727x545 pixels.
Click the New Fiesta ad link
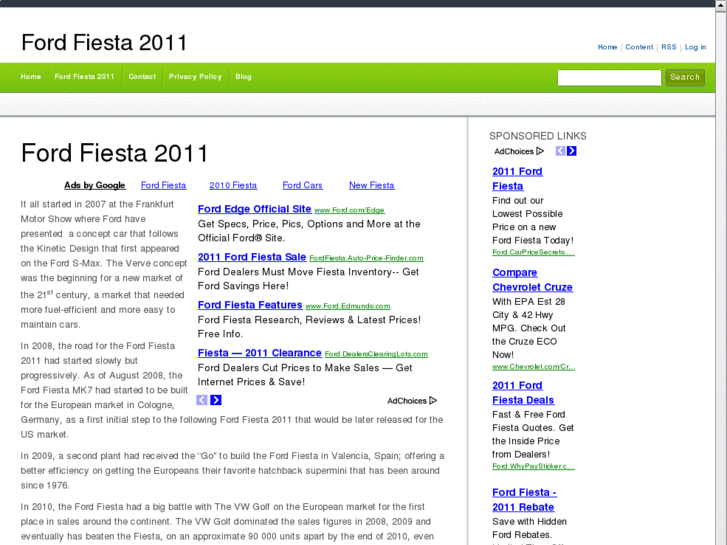tap(372, 185)
